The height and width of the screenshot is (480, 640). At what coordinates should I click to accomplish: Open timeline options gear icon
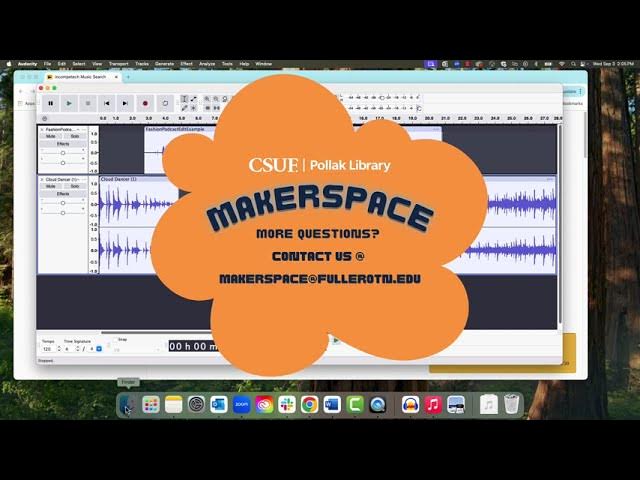(44, 118)
